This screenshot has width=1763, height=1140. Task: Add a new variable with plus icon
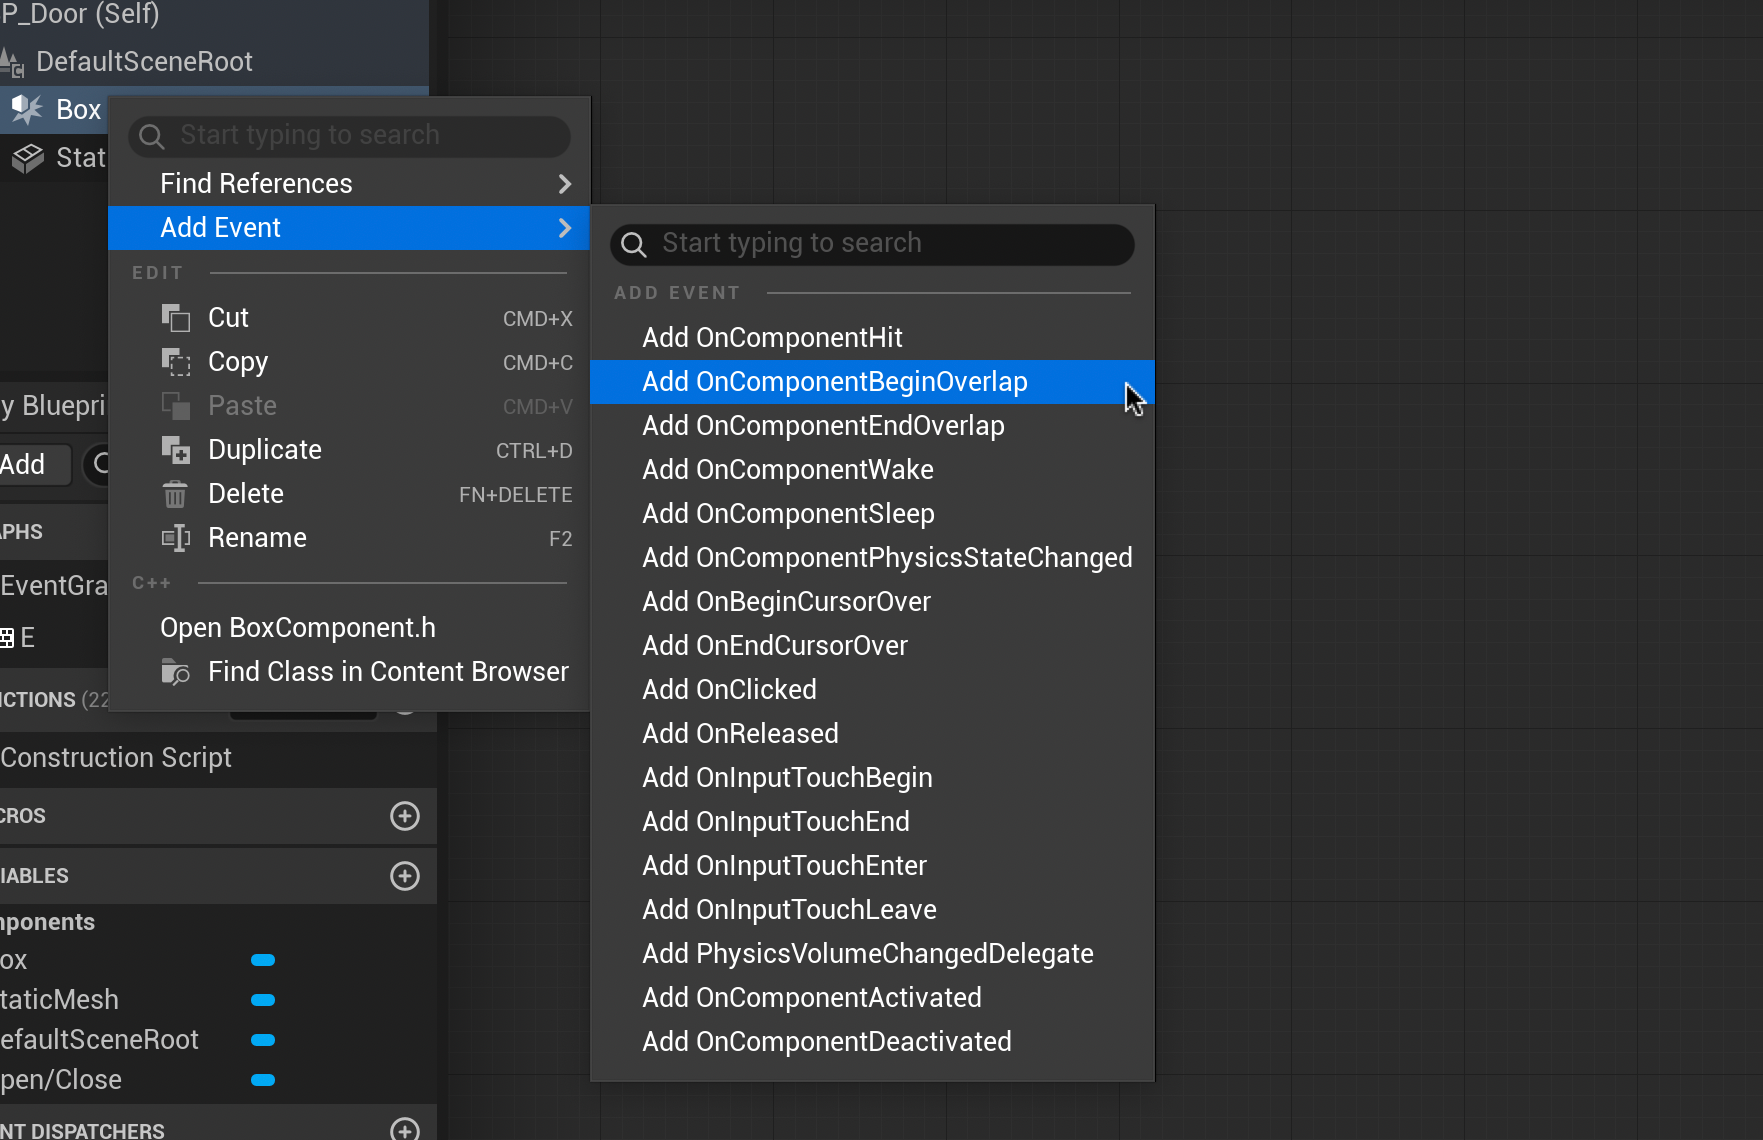(404, 876)
